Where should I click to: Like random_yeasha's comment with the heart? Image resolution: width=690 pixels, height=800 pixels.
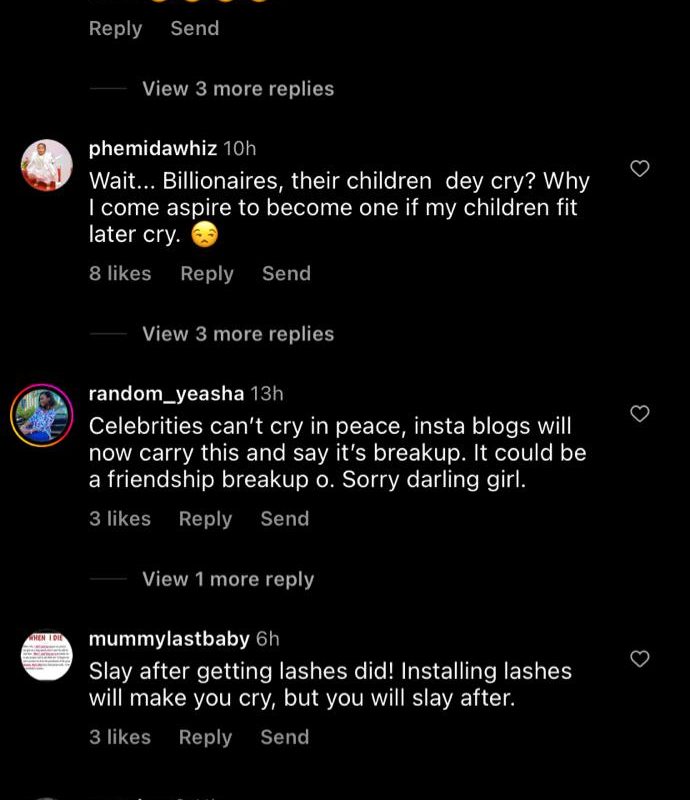click(x=640, y=414)
